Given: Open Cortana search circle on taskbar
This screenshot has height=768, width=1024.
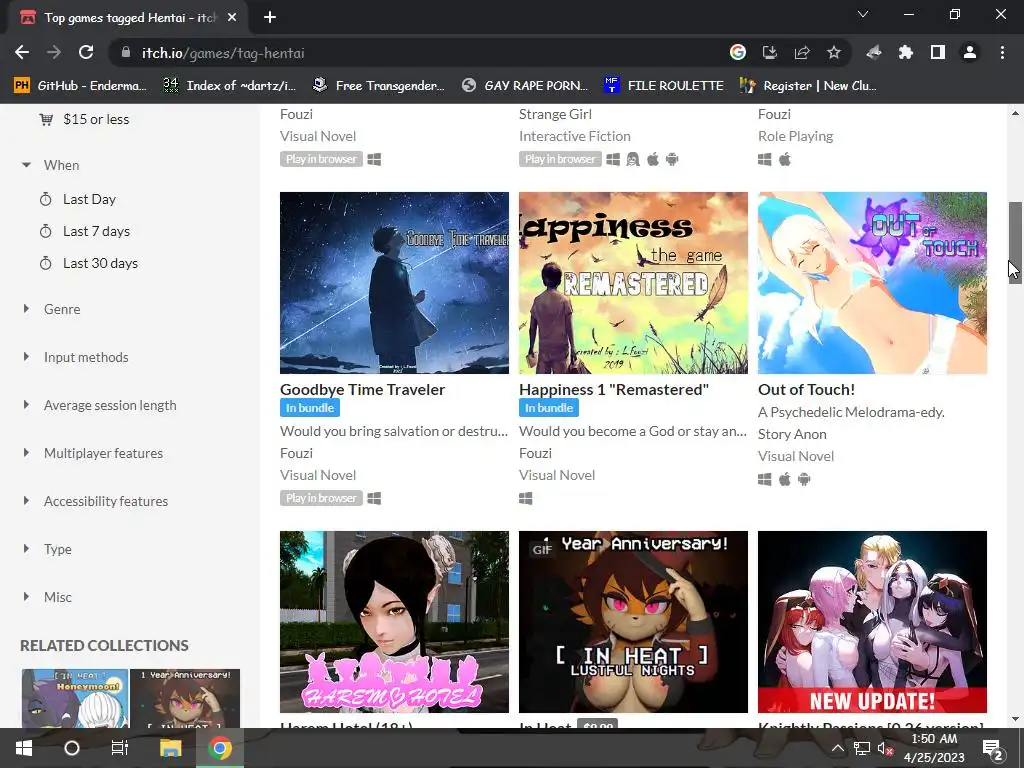Looking at the screenshot, I should coord(72,748).
